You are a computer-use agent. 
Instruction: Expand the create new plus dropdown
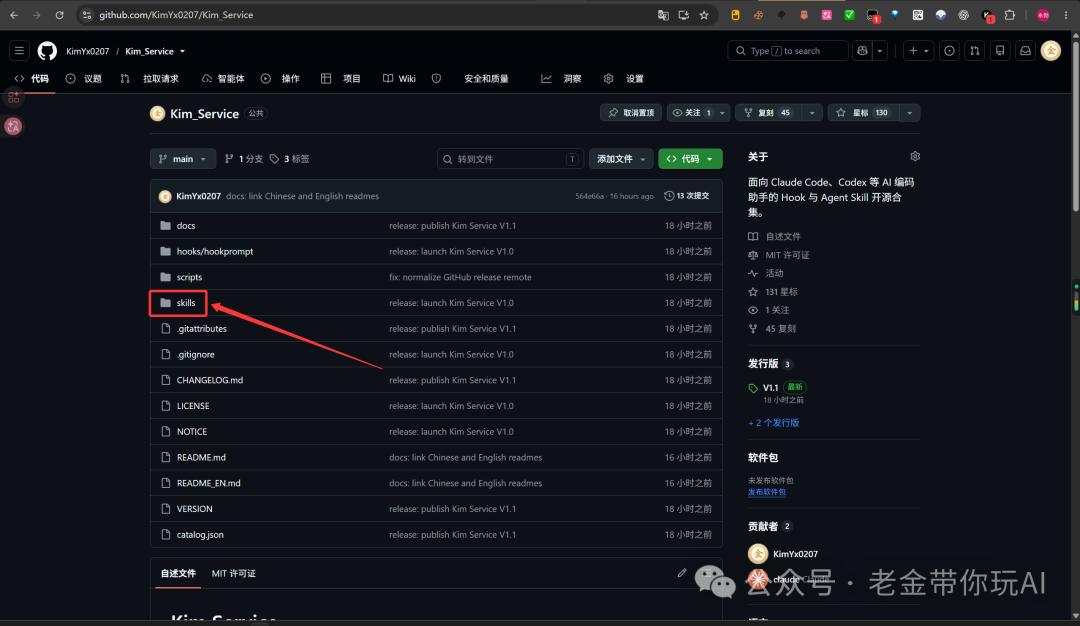tap(919, 51)
